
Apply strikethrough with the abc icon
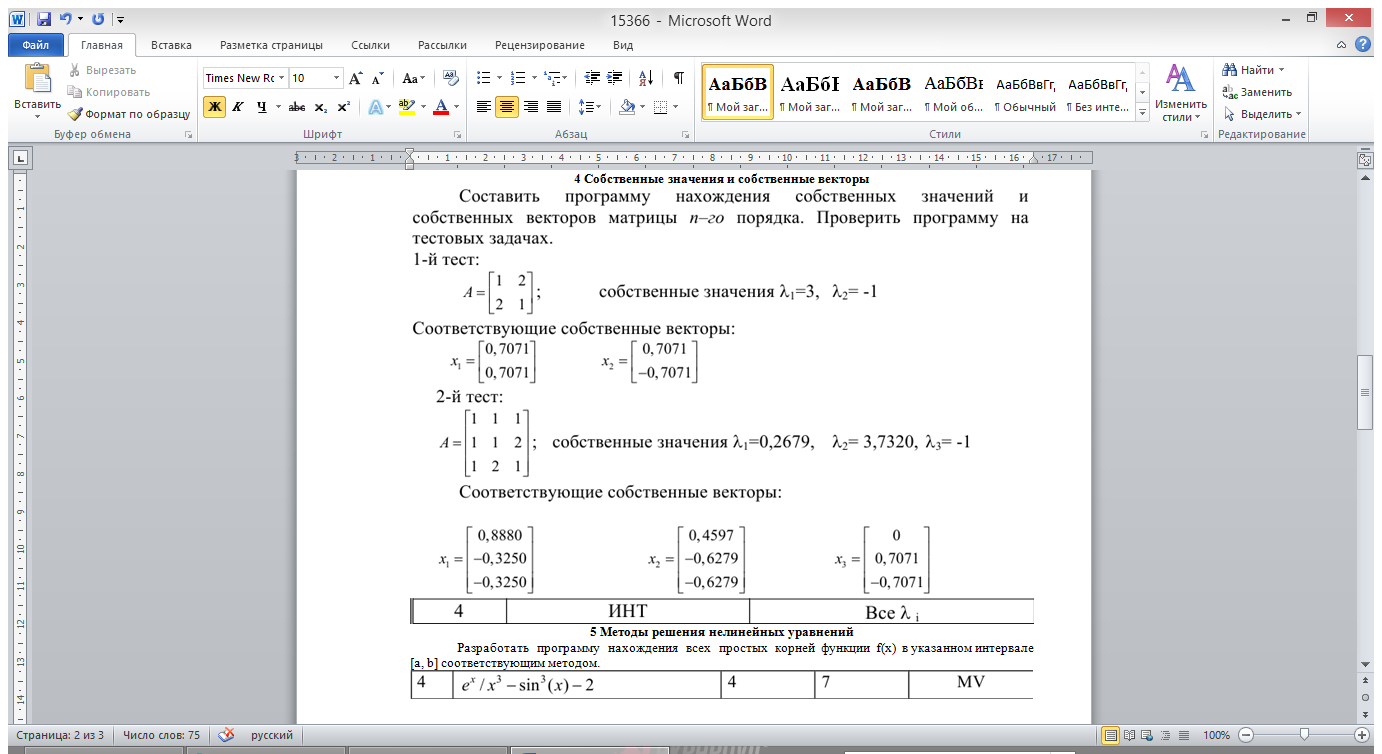[x=296, y=107]
